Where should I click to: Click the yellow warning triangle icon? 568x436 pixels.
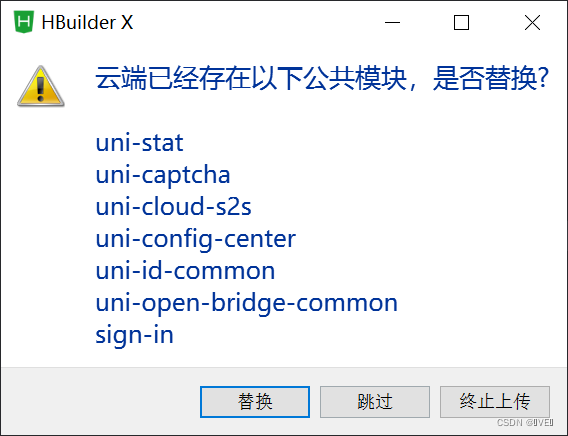[41, 86]
